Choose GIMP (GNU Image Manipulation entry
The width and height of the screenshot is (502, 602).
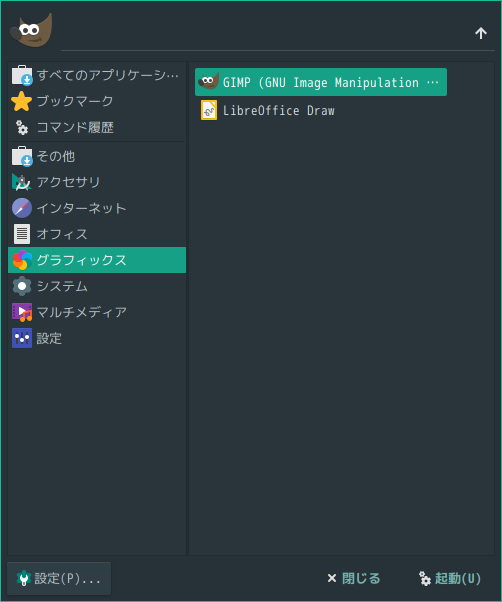pyautogui.click(x=321, y=82)
